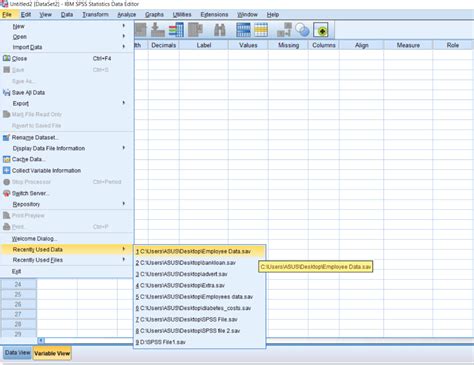Click the Run Descriptive Statistics toolbar icon
The width and height of the screenshot is (474, 365).
[195, 30]
